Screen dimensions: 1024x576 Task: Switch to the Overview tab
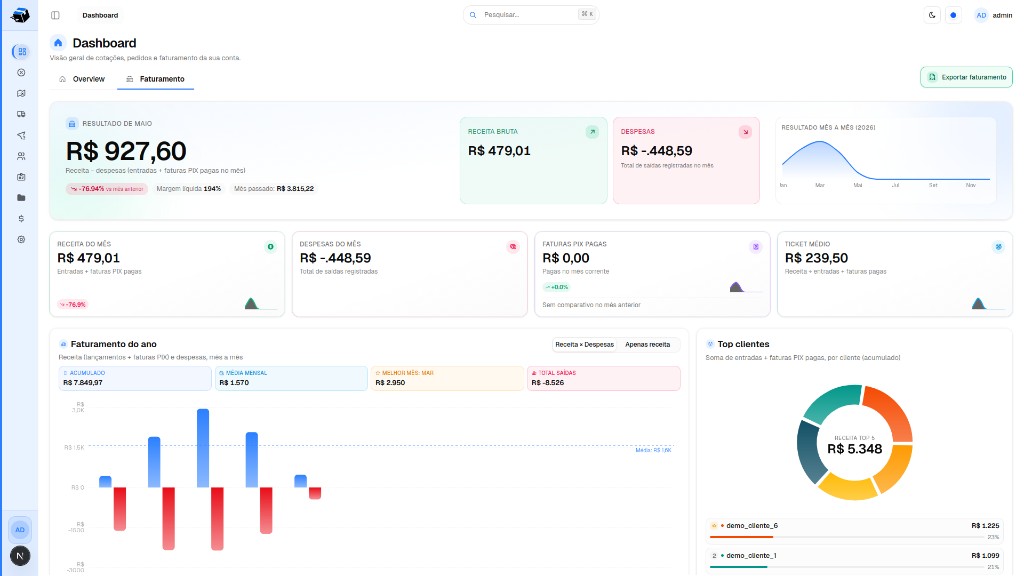coord(82,79)
